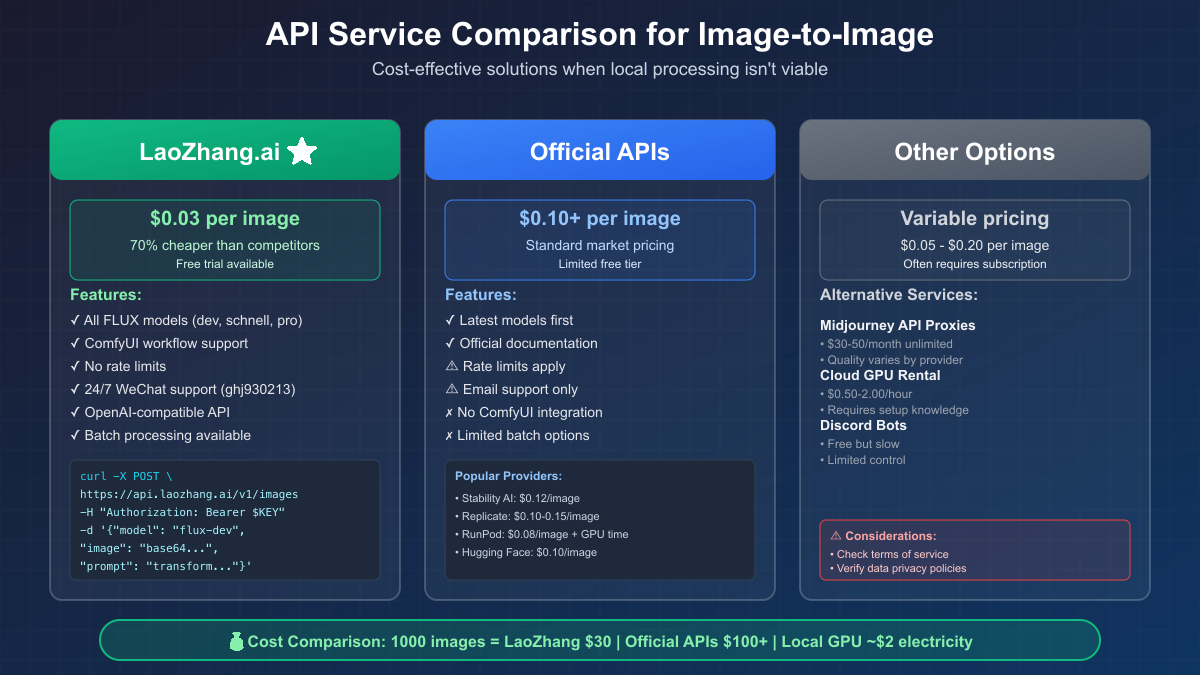1200x675 pixels.
Task: Click the warning icon beside Considerations
Action: [836, 536]
